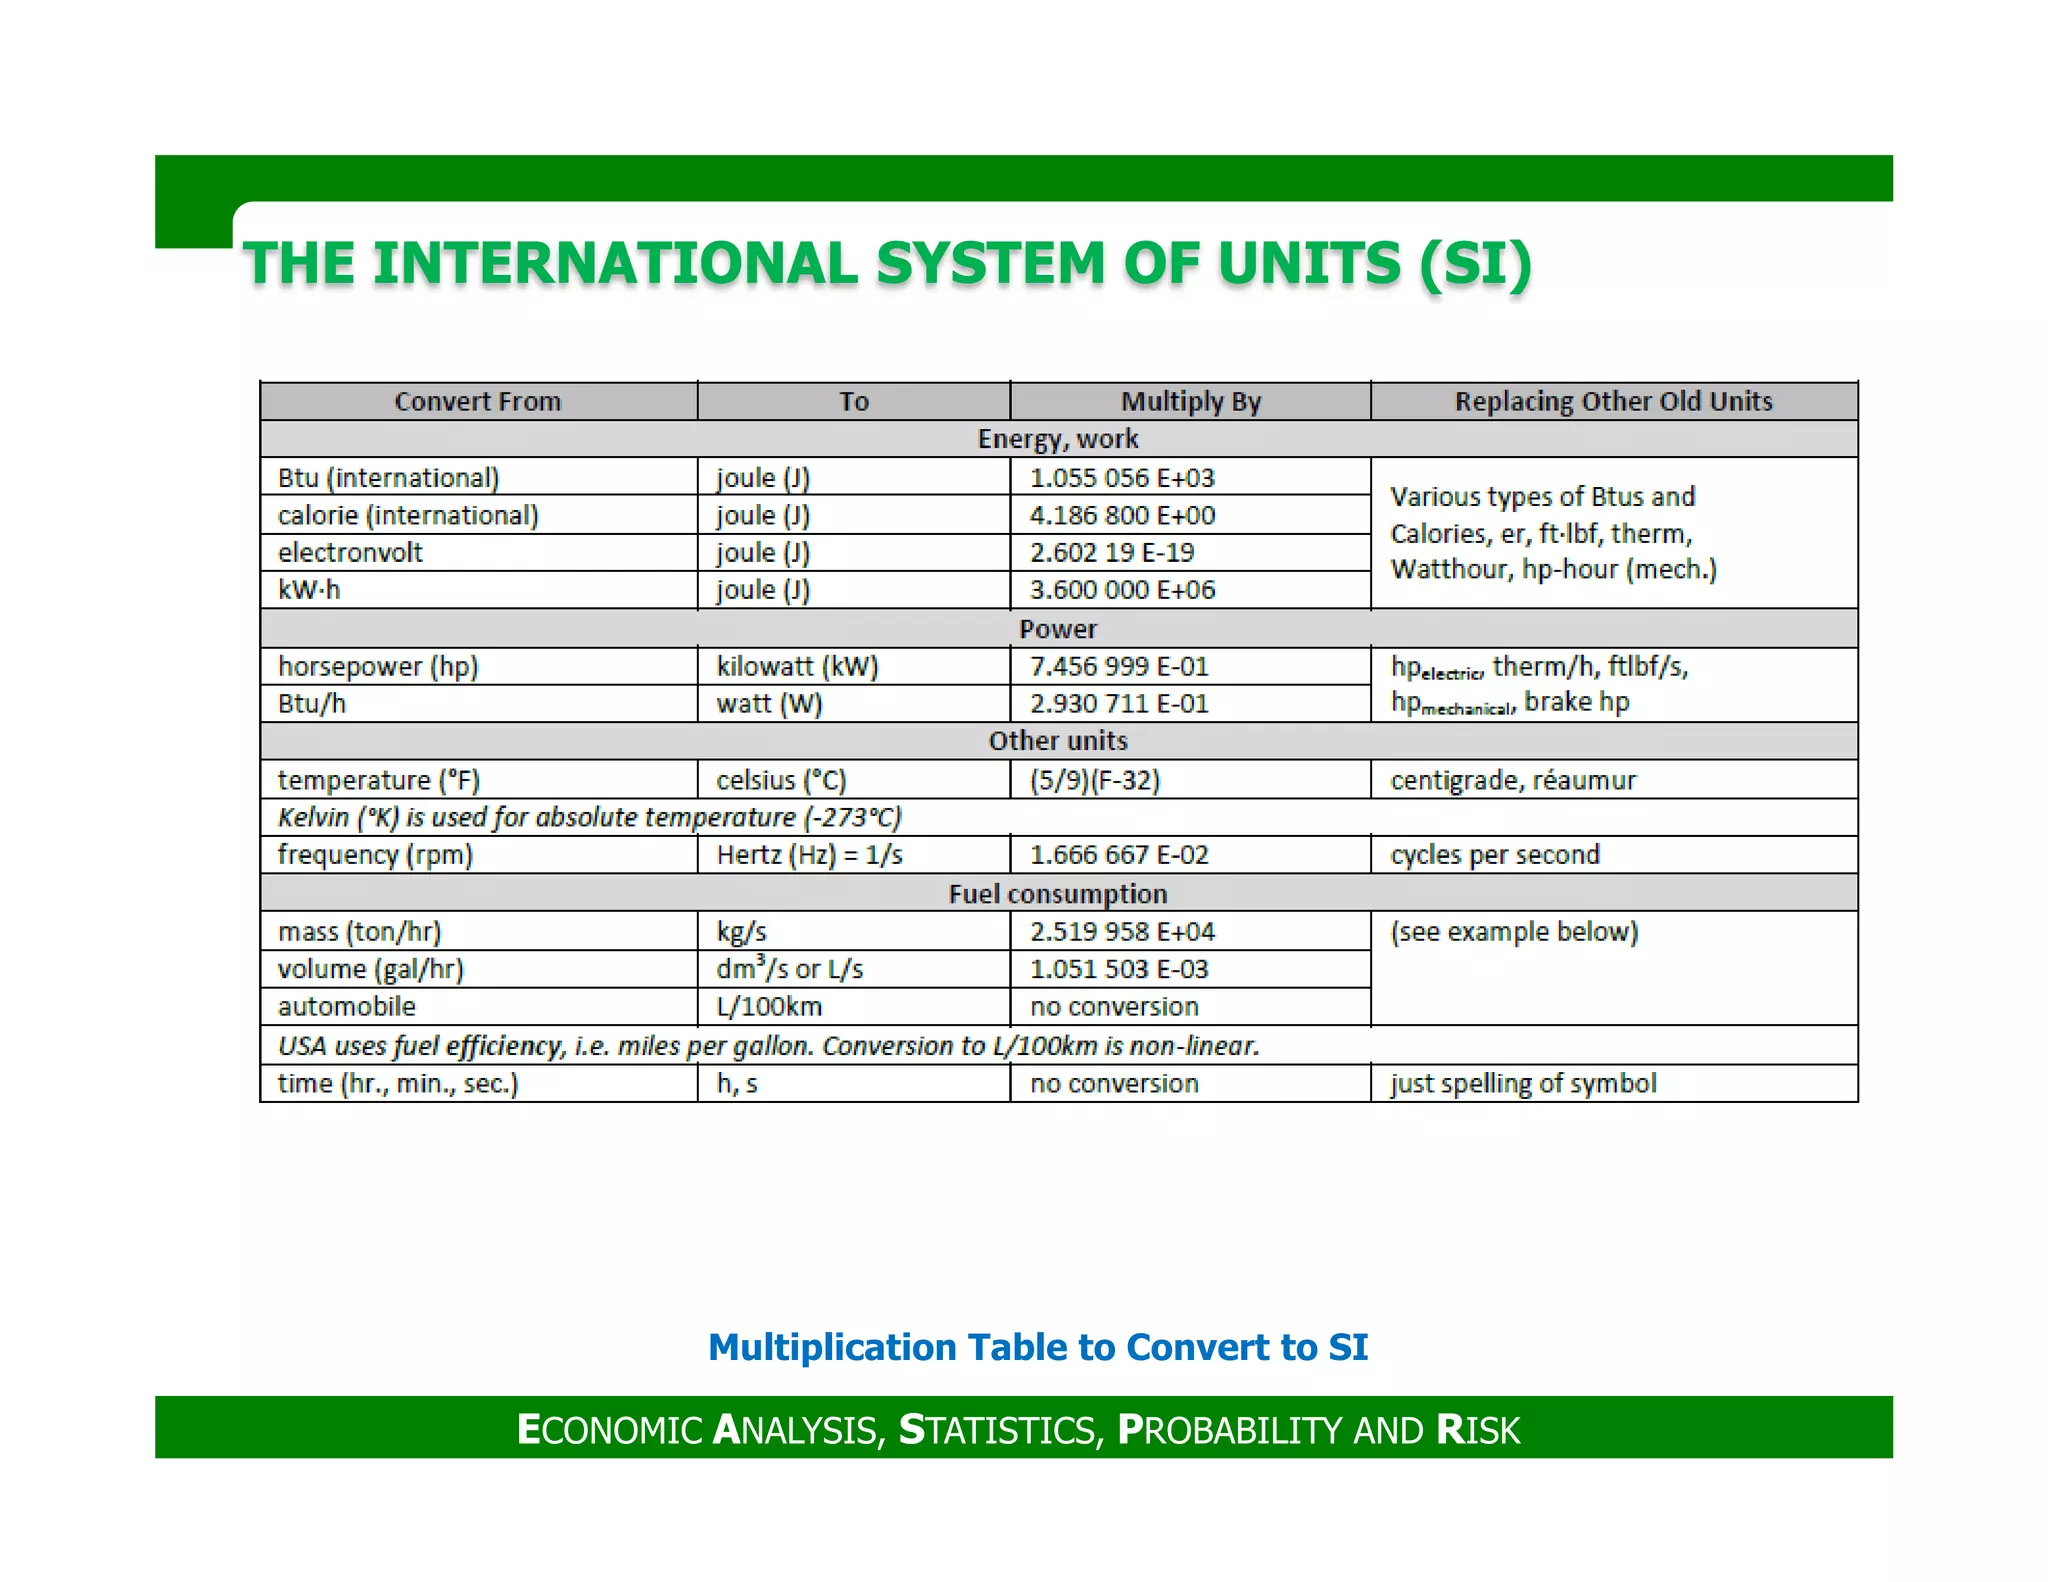This screenshot has height=1582, width=2048.
Task: Select the 'Multiply By' column header
Action: point(1190,401)
